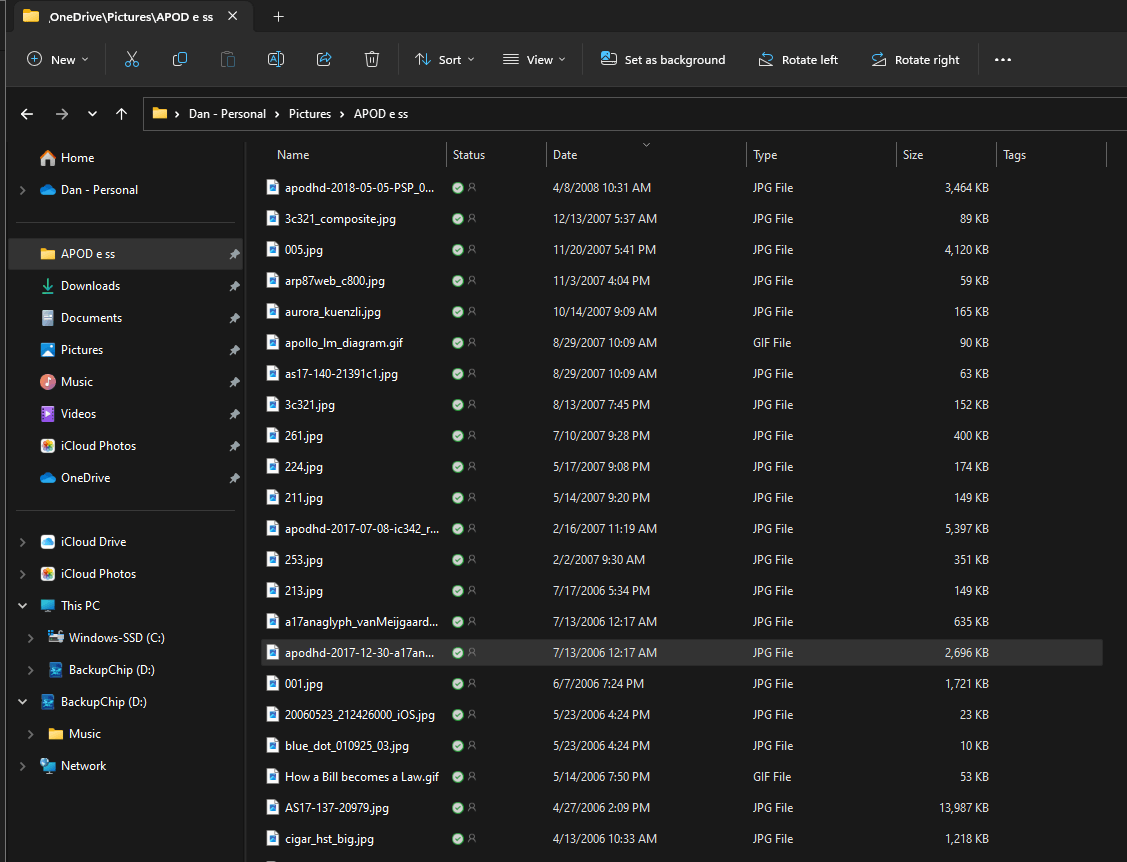The height and width of the screenshot is (862, 1127).
Task: Expand the iCloud Drive tree node
Action: point(23,542)
